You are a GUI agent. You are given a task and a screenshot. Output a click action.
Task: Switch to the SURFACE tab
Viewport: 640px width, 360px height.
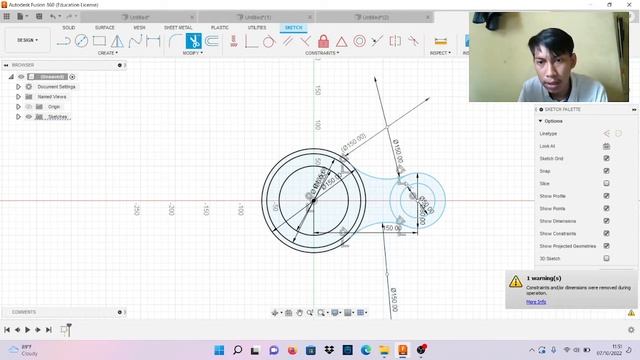point(104,27)
